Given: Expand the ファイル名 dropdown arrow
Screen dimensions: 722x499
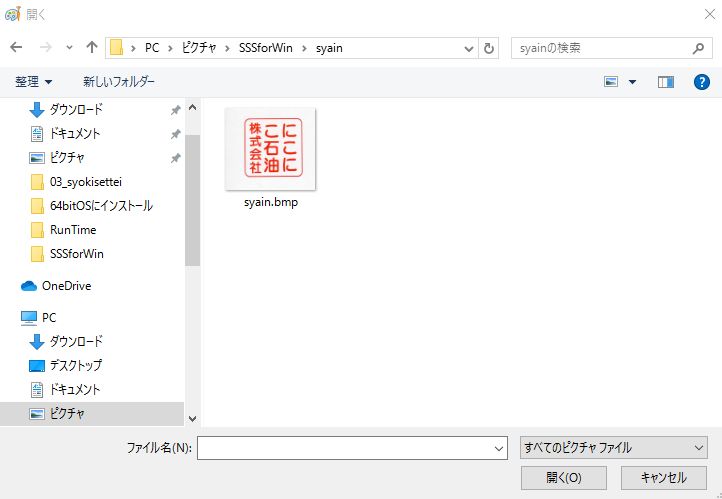Looking at the screenshot, I should (498, 448).
